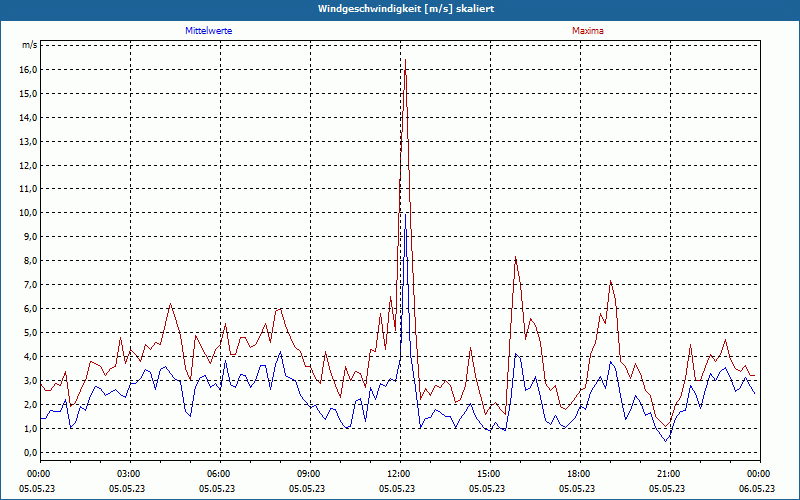
Task: Click the blue Mittelwerte peak near 10 m/s
Action: (x=406, y=214)
